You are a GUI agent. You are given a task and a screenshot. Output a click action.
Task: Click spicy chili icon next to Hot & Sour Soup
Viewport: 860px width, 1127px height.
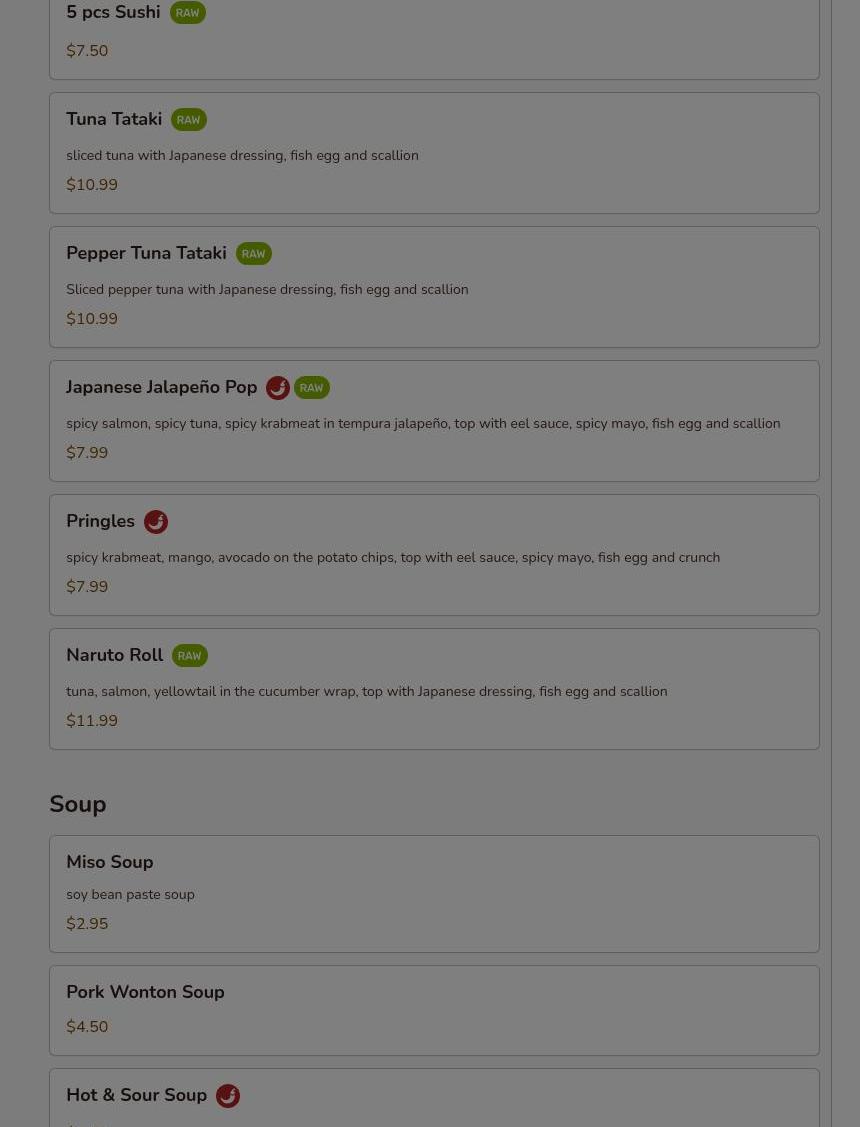coord(228,1095)
